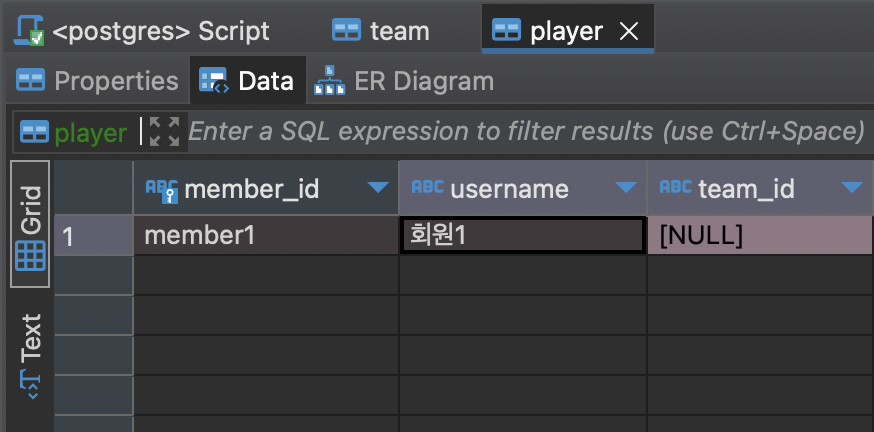Click the Text side tab icon
874x432 pixels.
click(x=31, y=385)
